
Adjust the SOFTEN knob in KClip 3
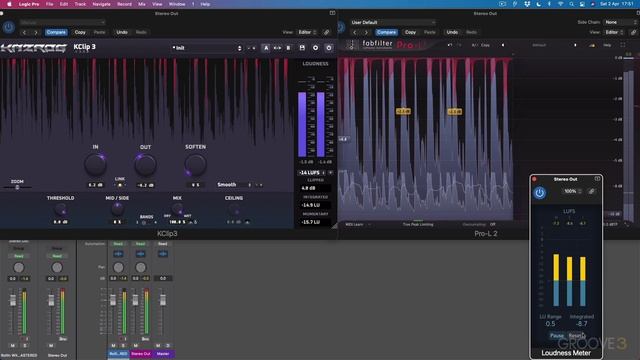pos(195,164)
